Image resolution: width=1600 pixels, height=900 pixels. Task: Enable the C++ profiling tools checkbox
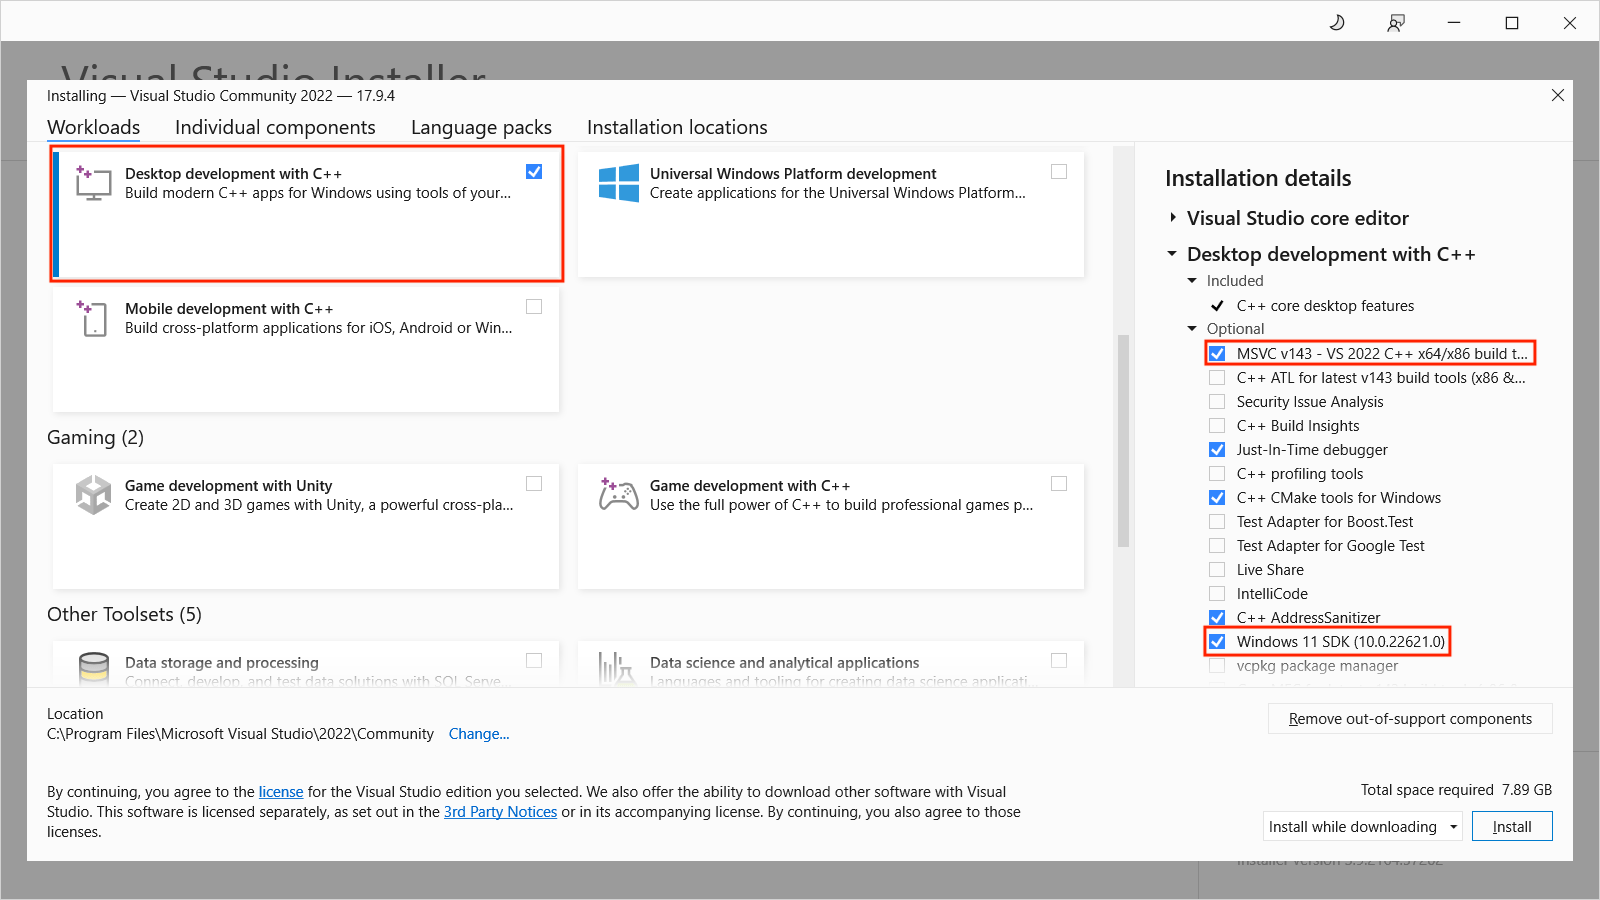1217,473
